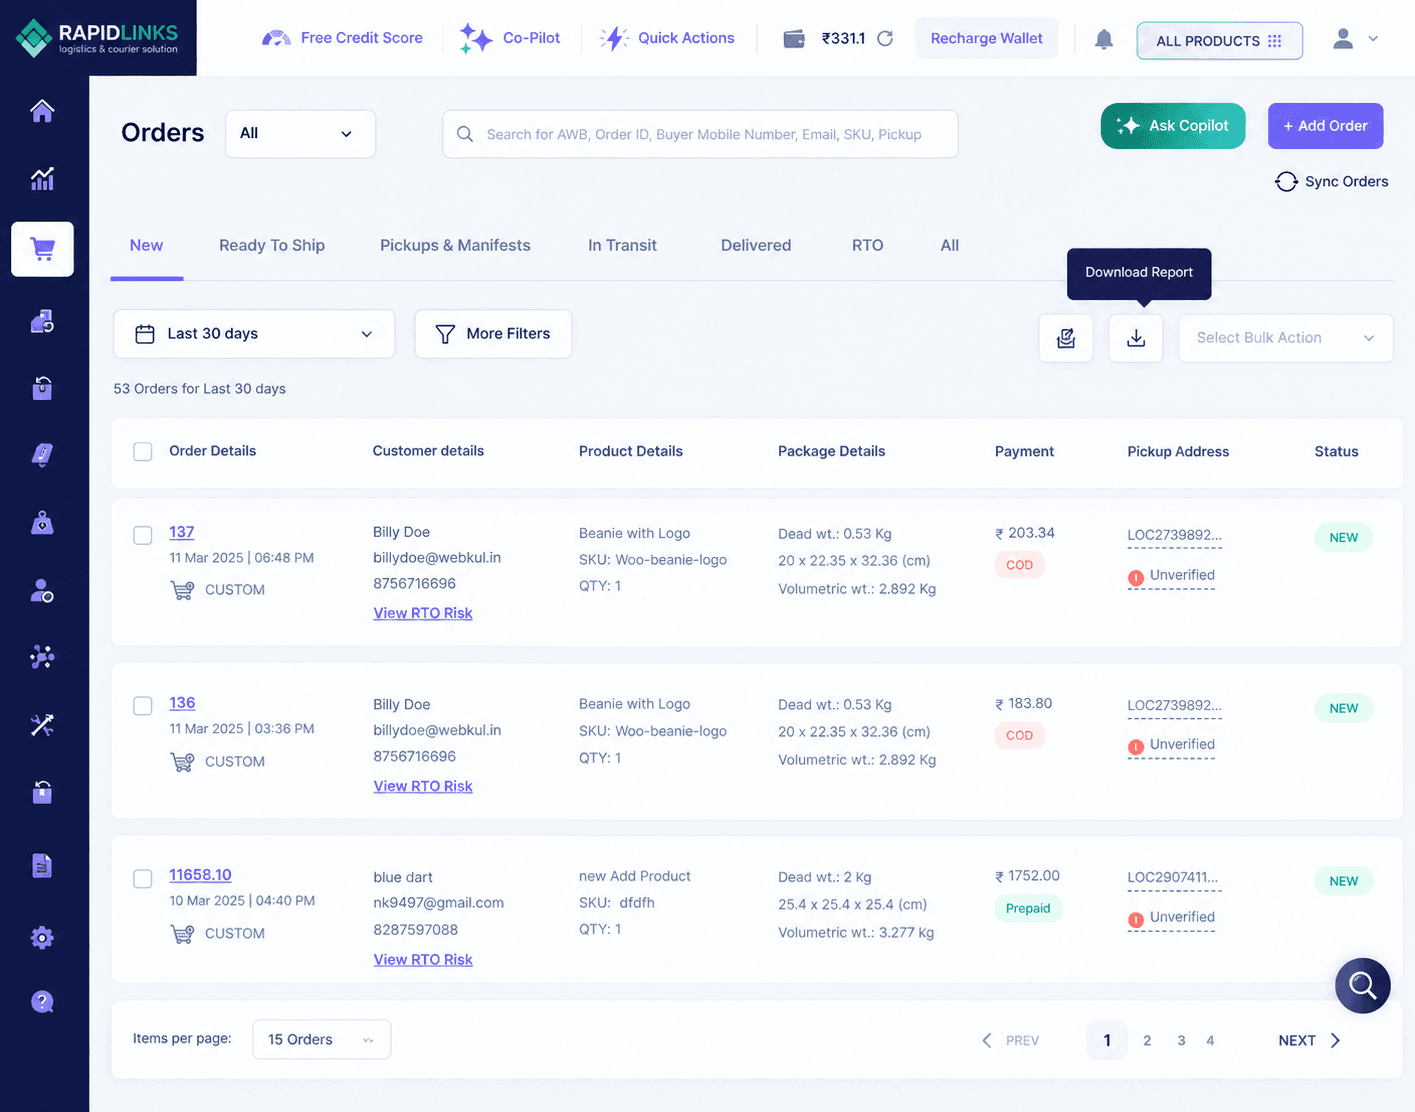Click the Add Order button
The height and width of the screenshot is (1112, 1415).
click(x=1326, y=126)
